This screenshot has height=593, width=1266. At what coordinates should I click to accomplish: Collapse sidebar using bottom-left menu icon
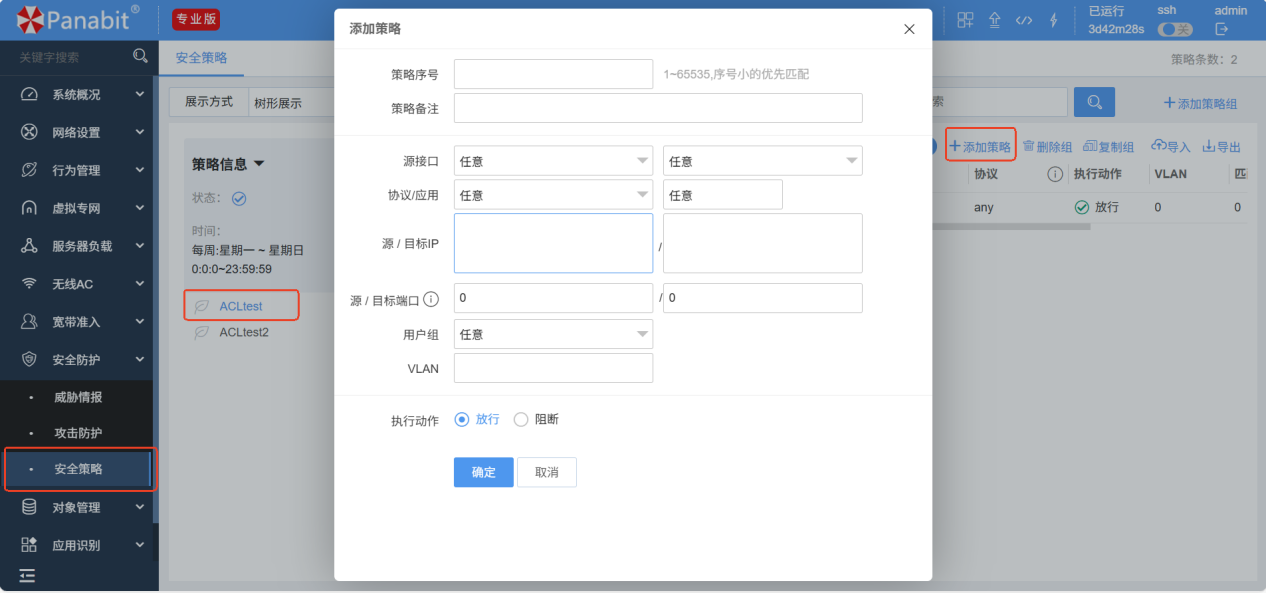pyautogui.click(x=27, y=575)
